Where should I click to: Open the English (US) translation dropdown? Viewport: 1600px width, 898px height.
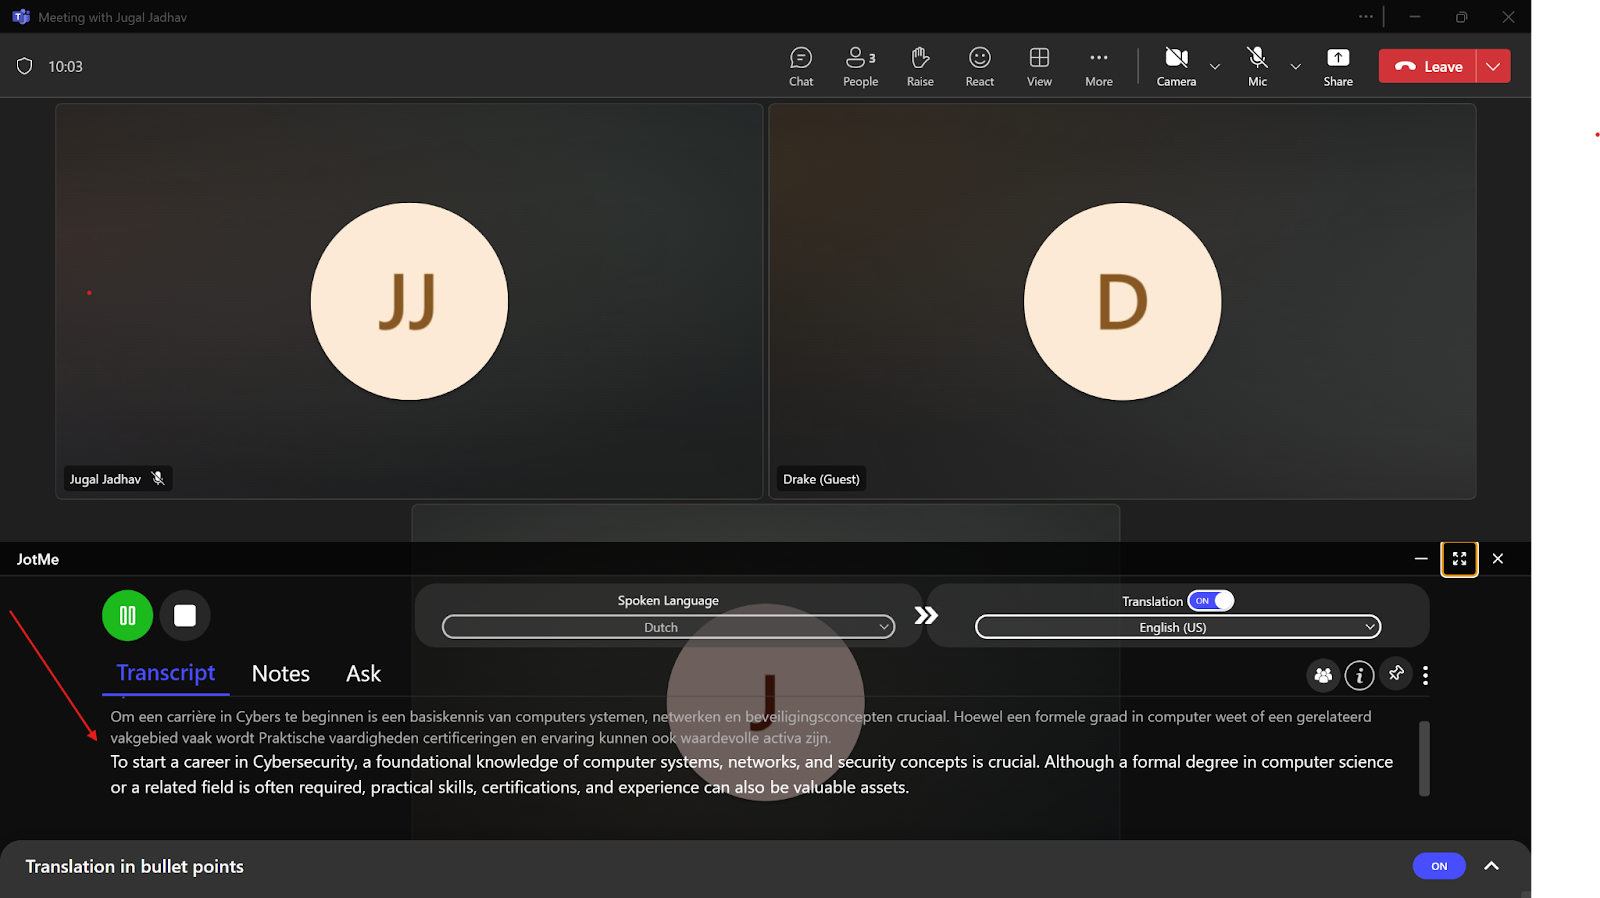tap(1178, 627)
